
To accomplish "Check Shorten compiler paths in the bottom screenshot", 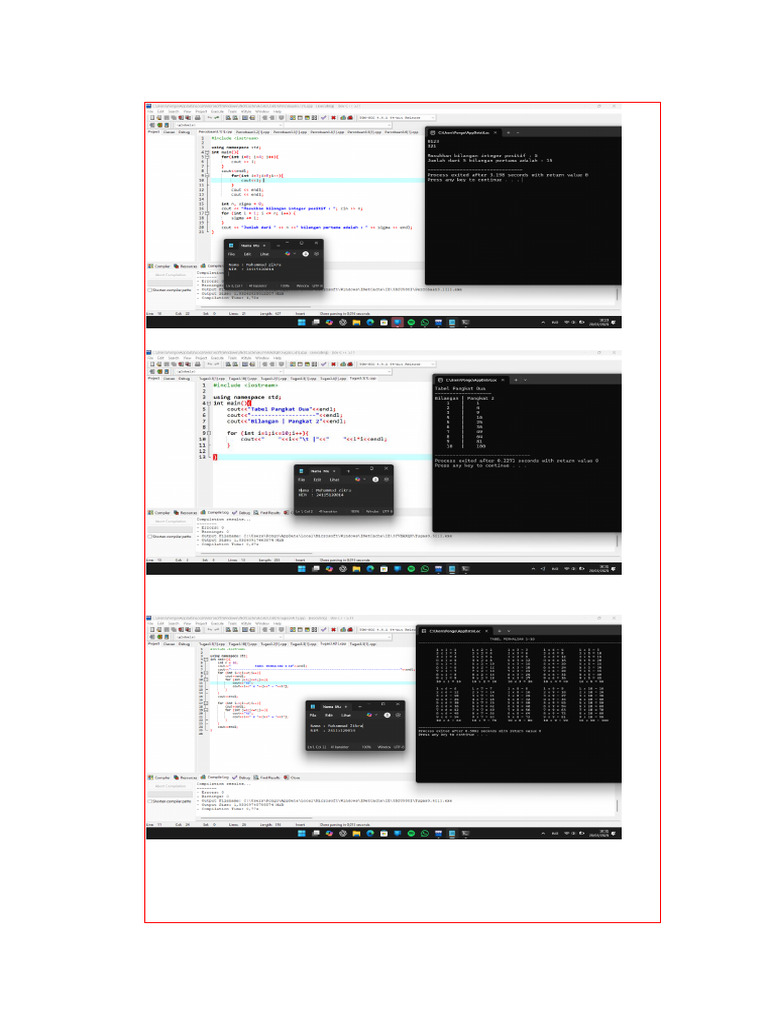I will click(x=150, y=801).
